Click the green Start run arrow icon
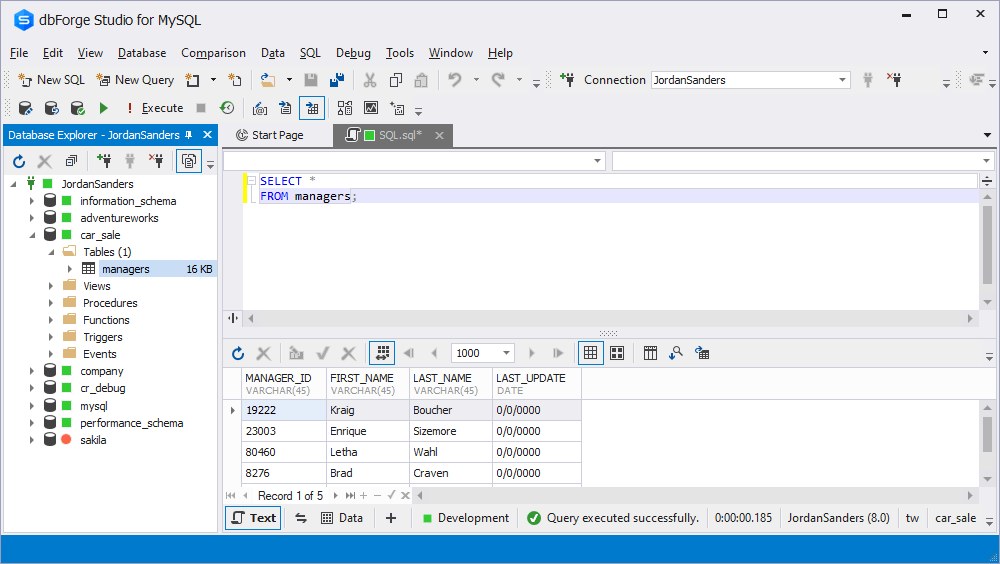Image resolution: width=1000 pixels, height=564 pixels. pyautogui.click(x=103, y=108)
